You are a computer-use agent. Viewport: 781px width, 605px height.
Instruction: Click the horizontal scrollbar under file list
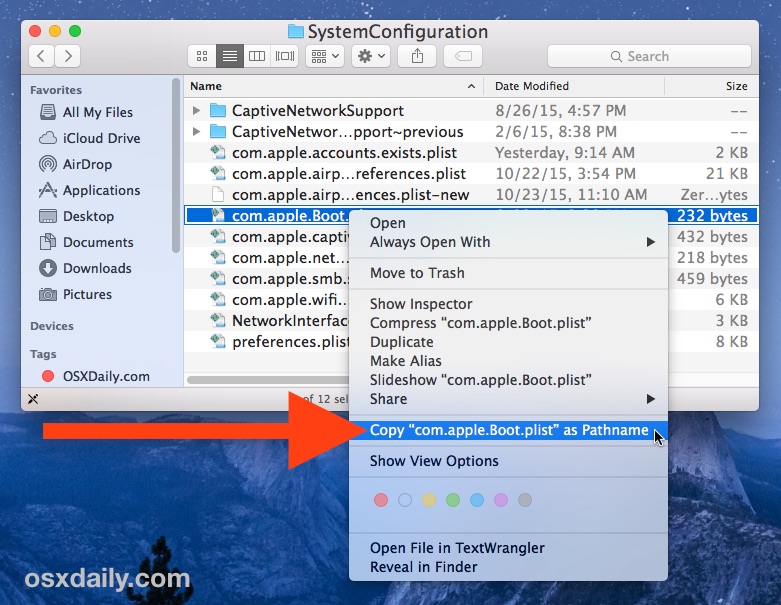pyautogui.click(x=268, y=380)
